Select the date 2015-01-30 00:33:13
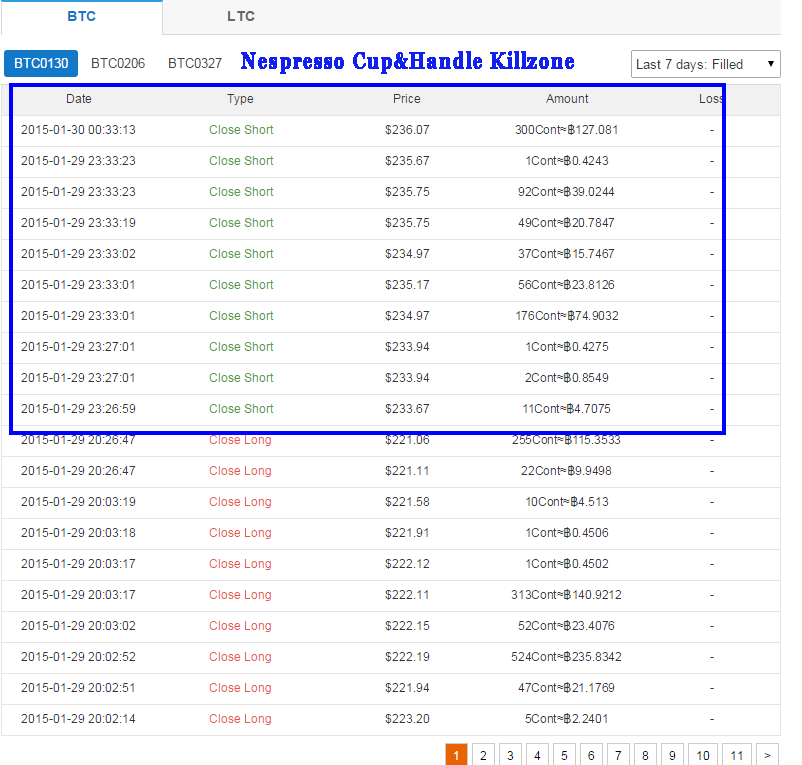Image resolution: width=802 pixels, height=765 pixels. (78, 130)
